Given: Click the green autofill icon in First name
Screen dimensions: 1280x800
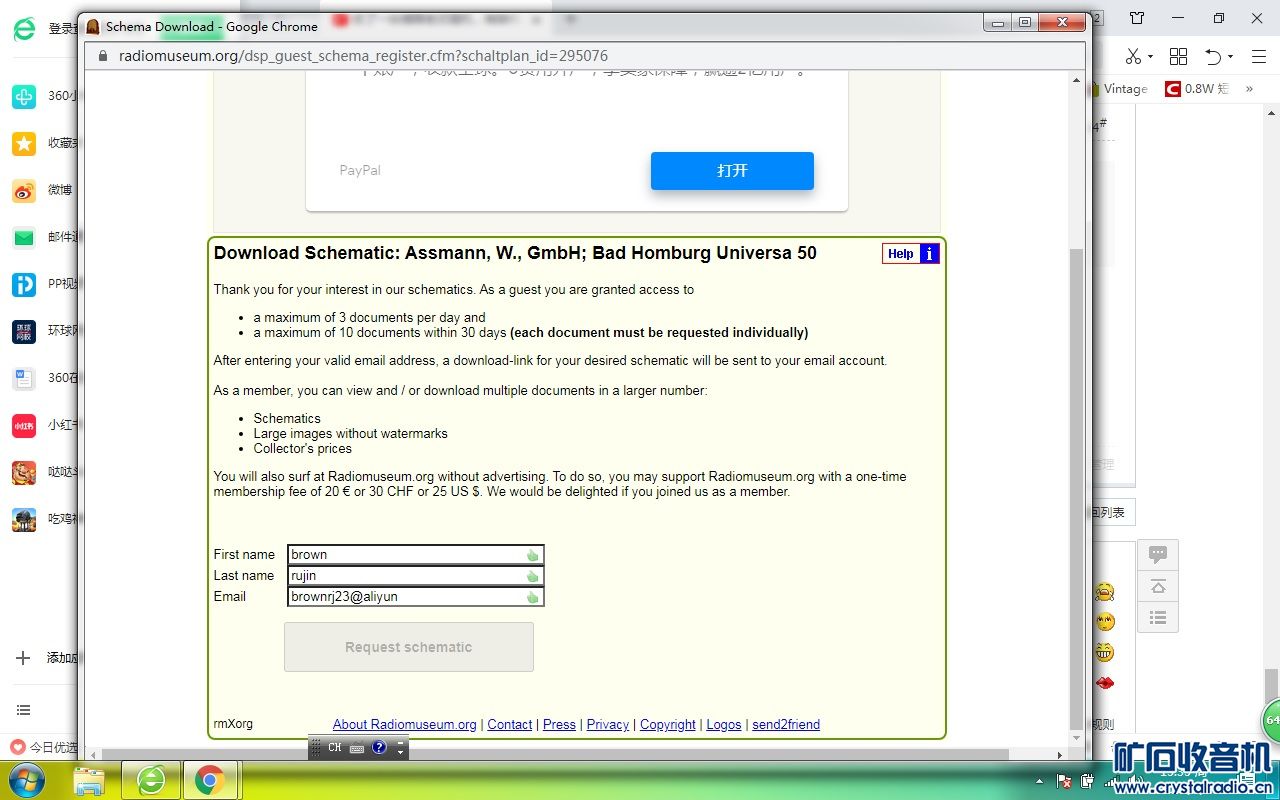Looking at the screenshot, I should pyautogui.click(x=533, y=555).
